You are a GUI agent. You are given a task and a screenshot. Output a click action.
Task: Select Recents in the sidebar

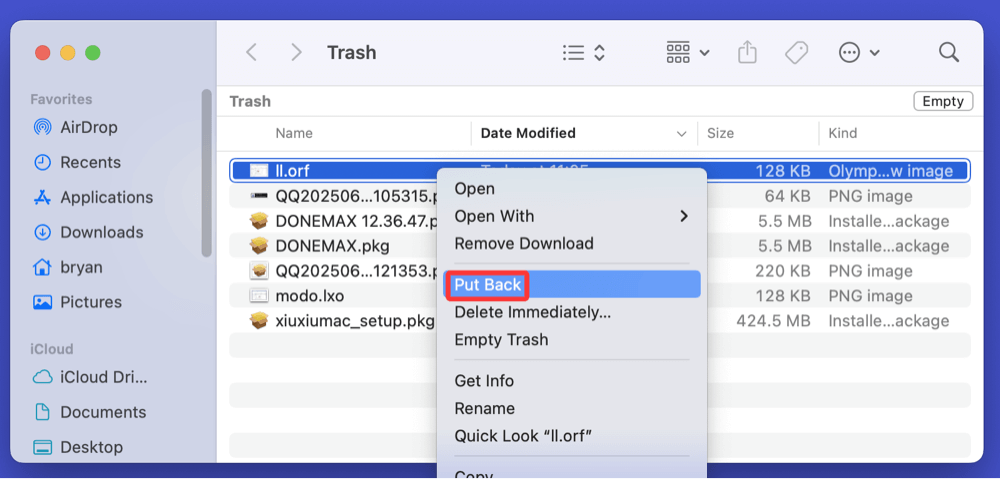tap(77, 163)
